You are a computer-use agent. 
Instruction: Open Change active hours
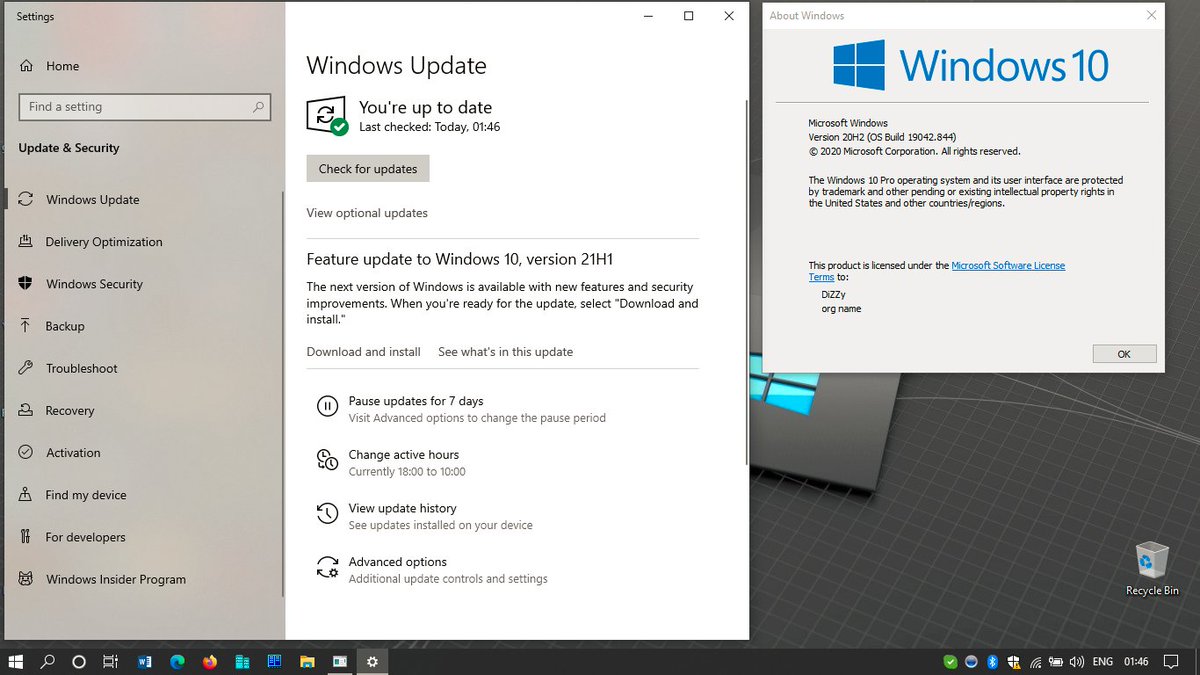point(404,455)
